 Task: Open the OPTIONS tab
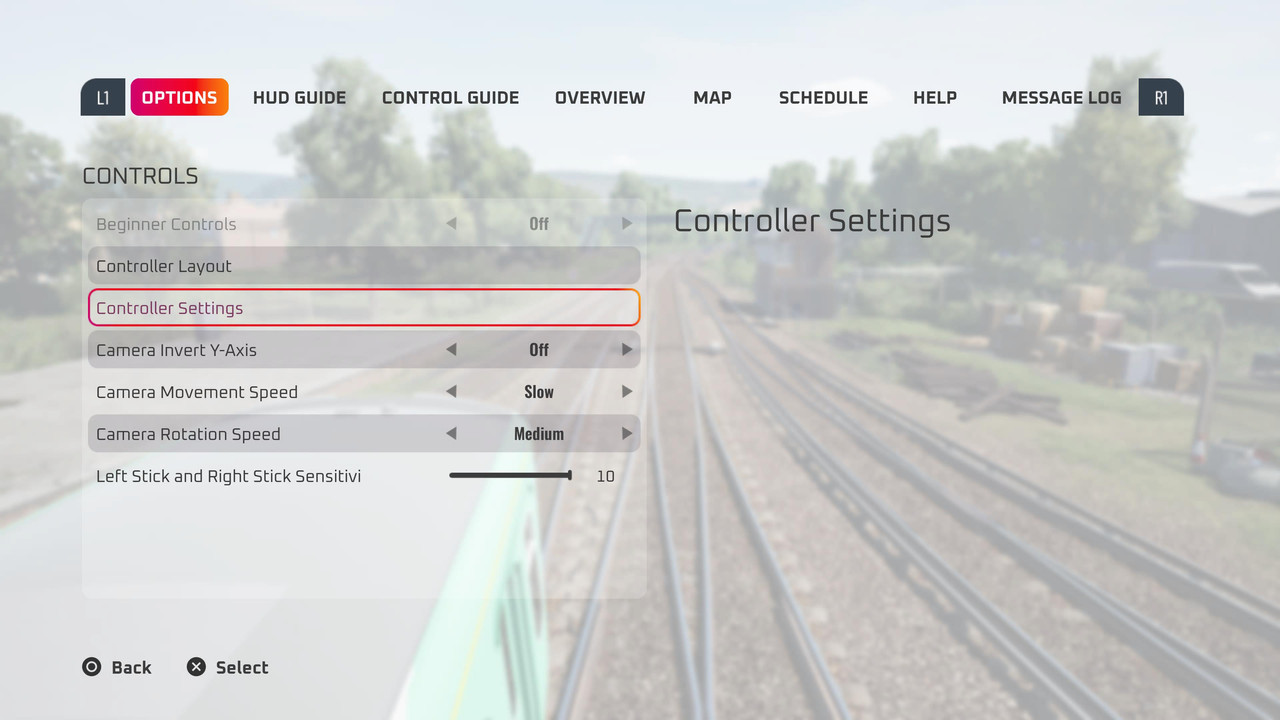(180, 97)
